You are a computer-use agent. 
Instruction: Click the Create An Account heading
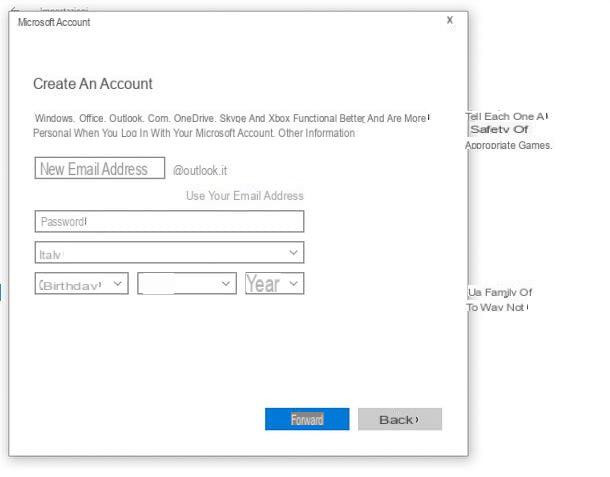click(93, 84)
